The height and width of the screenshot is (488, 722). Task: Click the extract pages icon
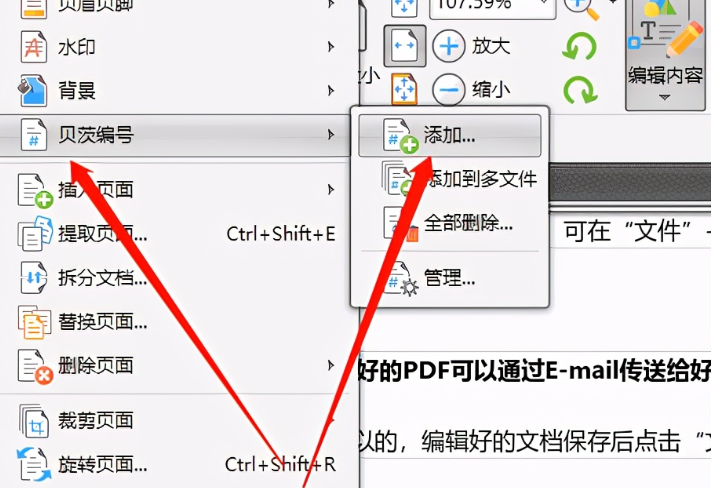click(x=35, y=233)
